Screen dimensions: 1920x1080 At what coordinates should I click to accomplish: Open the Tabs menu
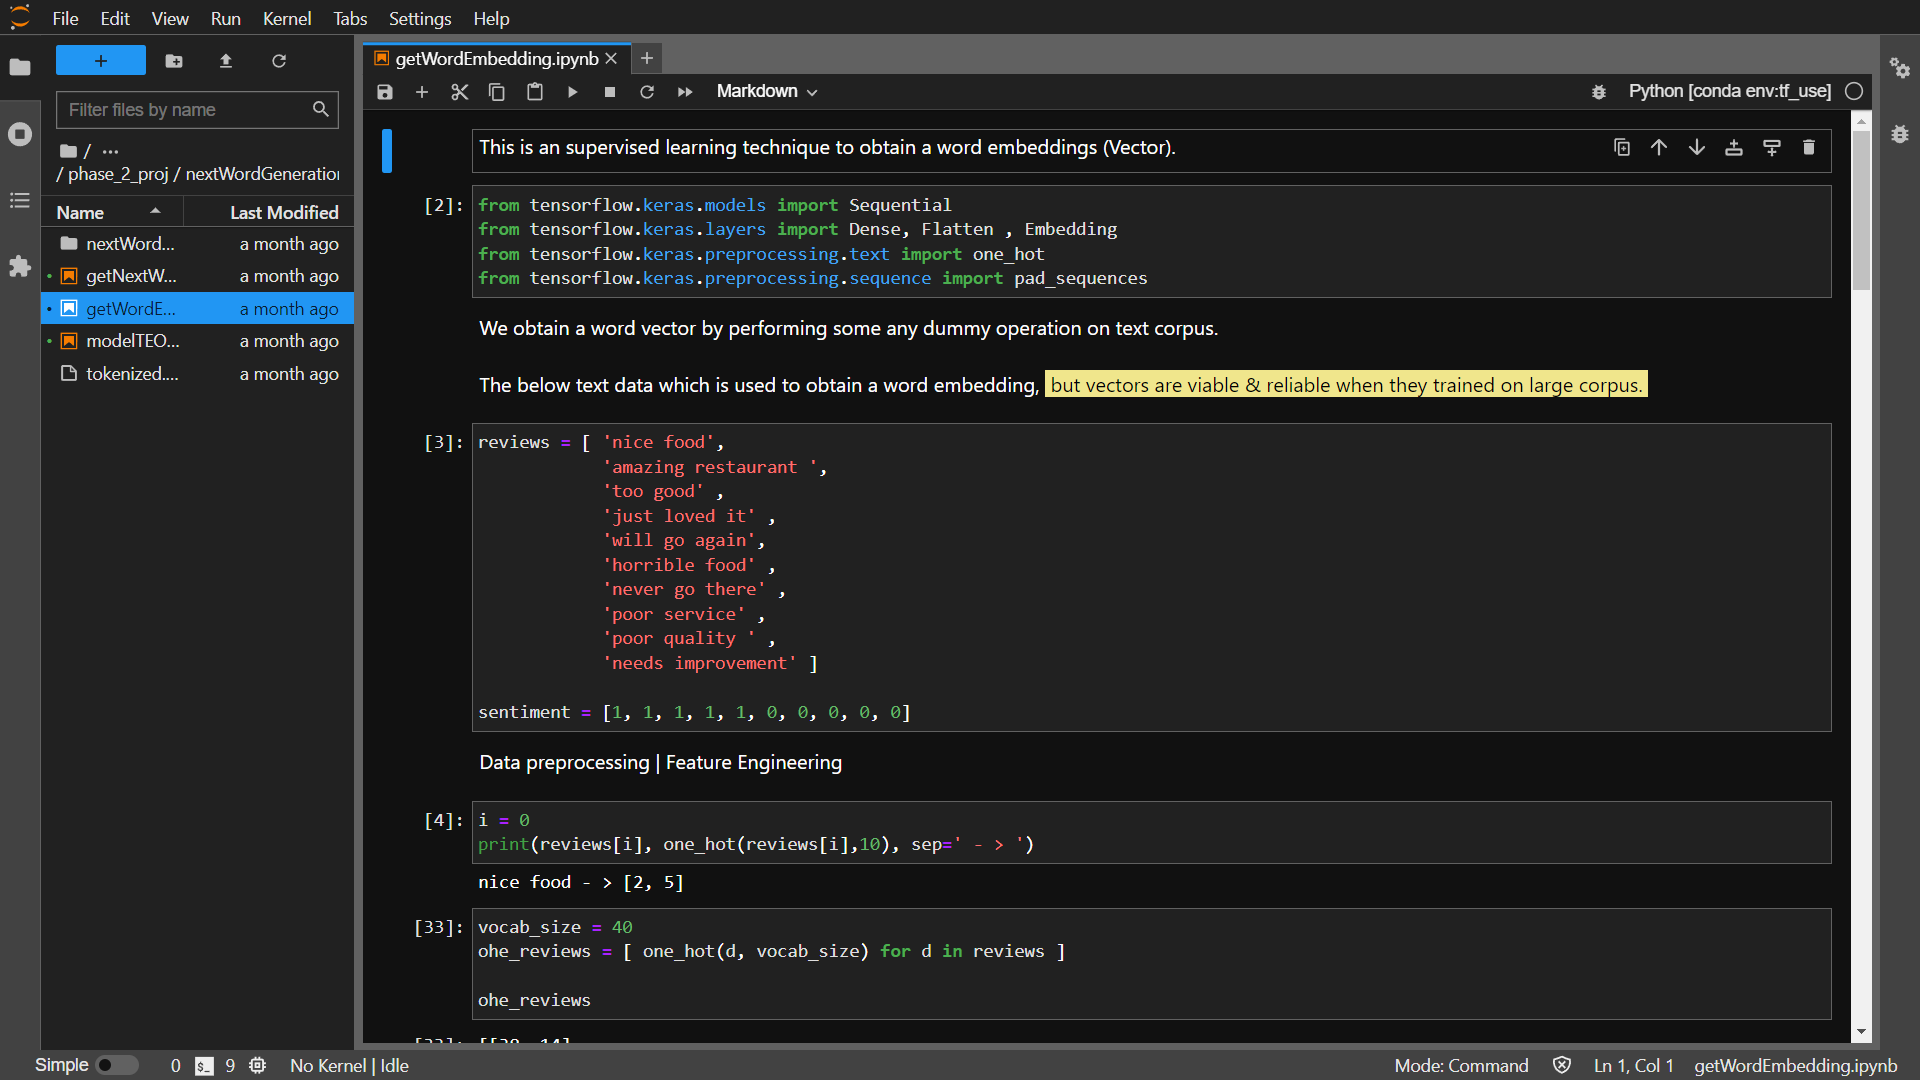point(350,18)
